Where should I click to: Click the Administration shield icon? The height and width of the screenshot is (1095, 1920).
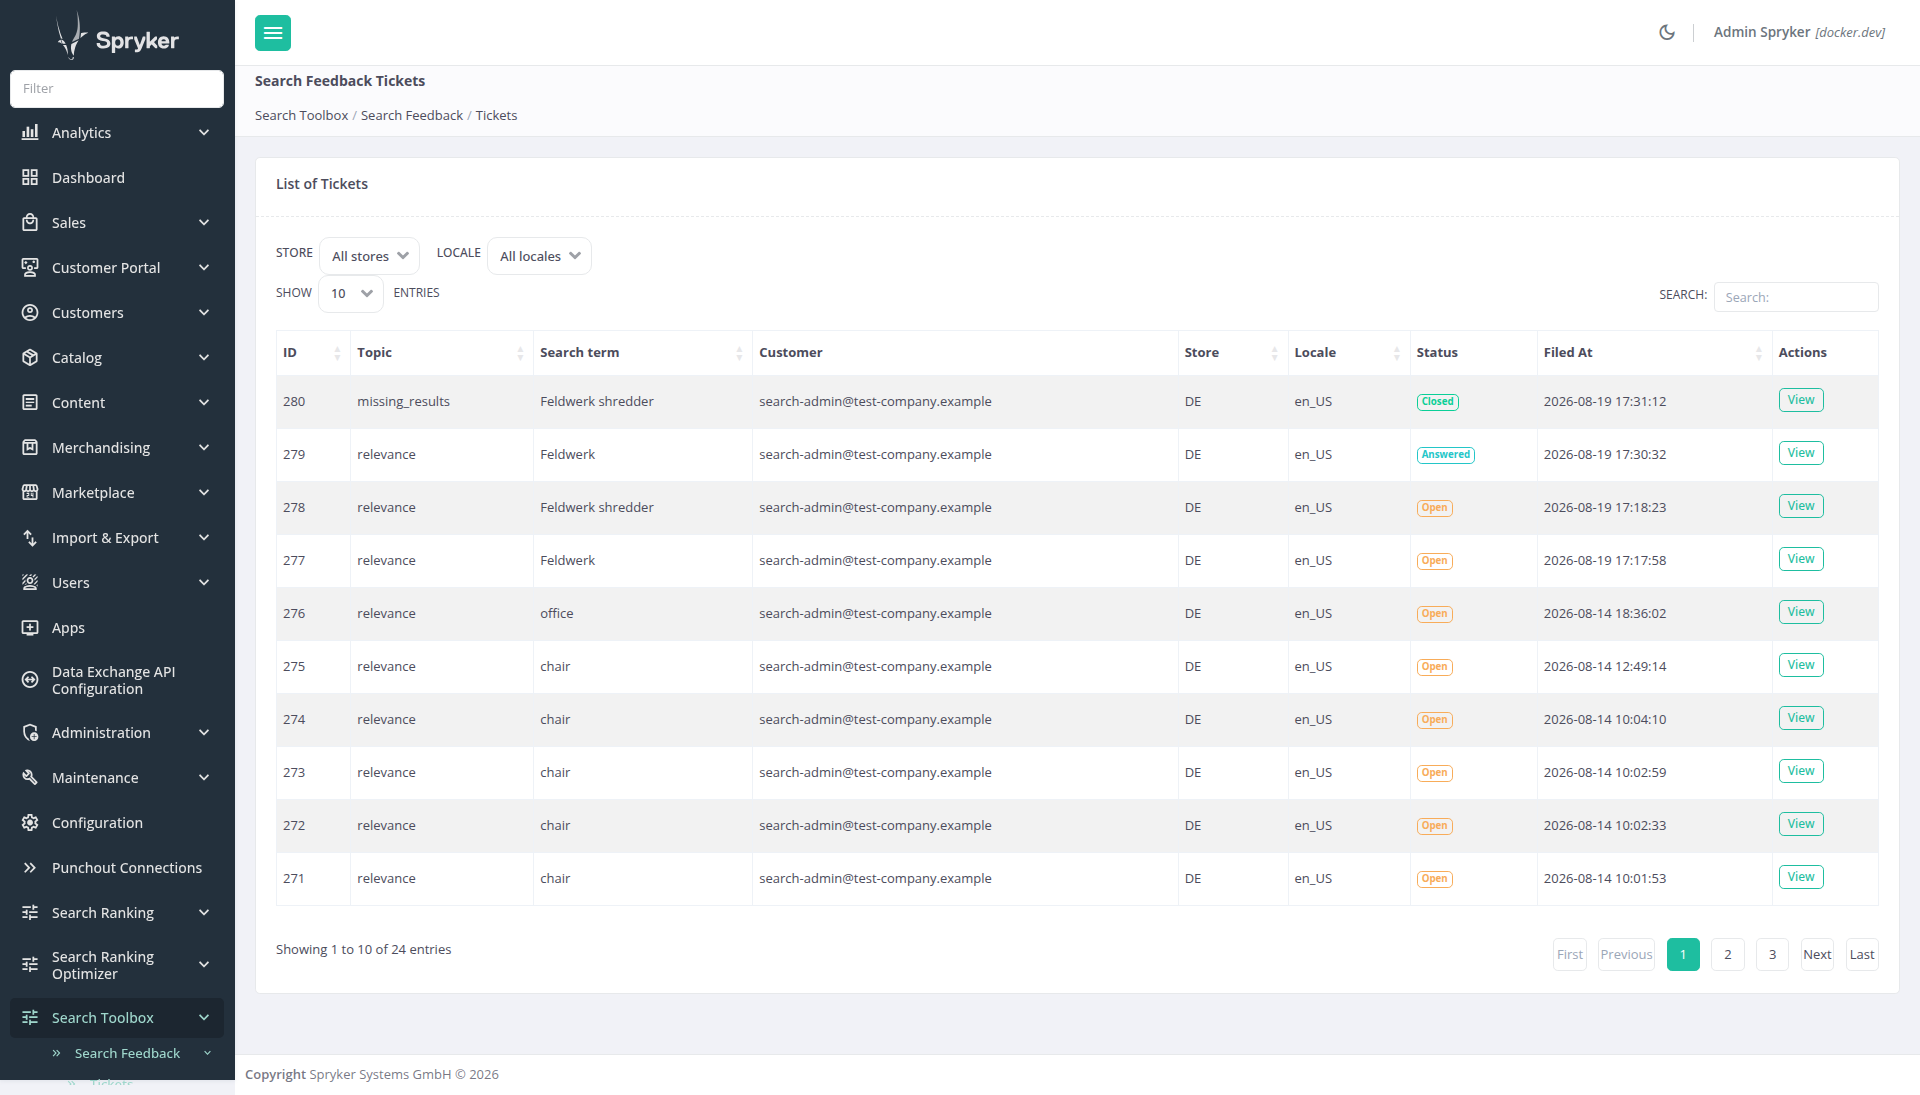pos(30,732)
